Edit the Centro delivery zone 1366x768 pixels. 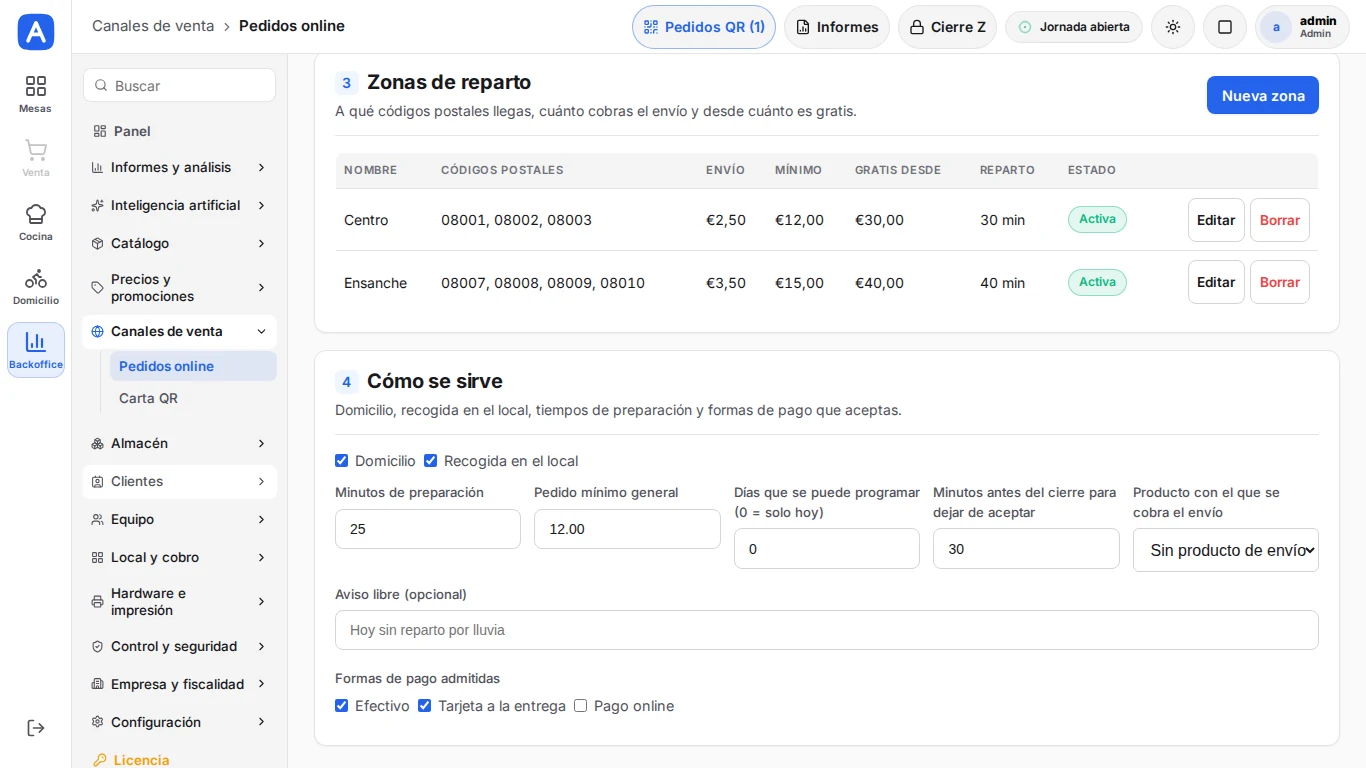(1216, 220)
